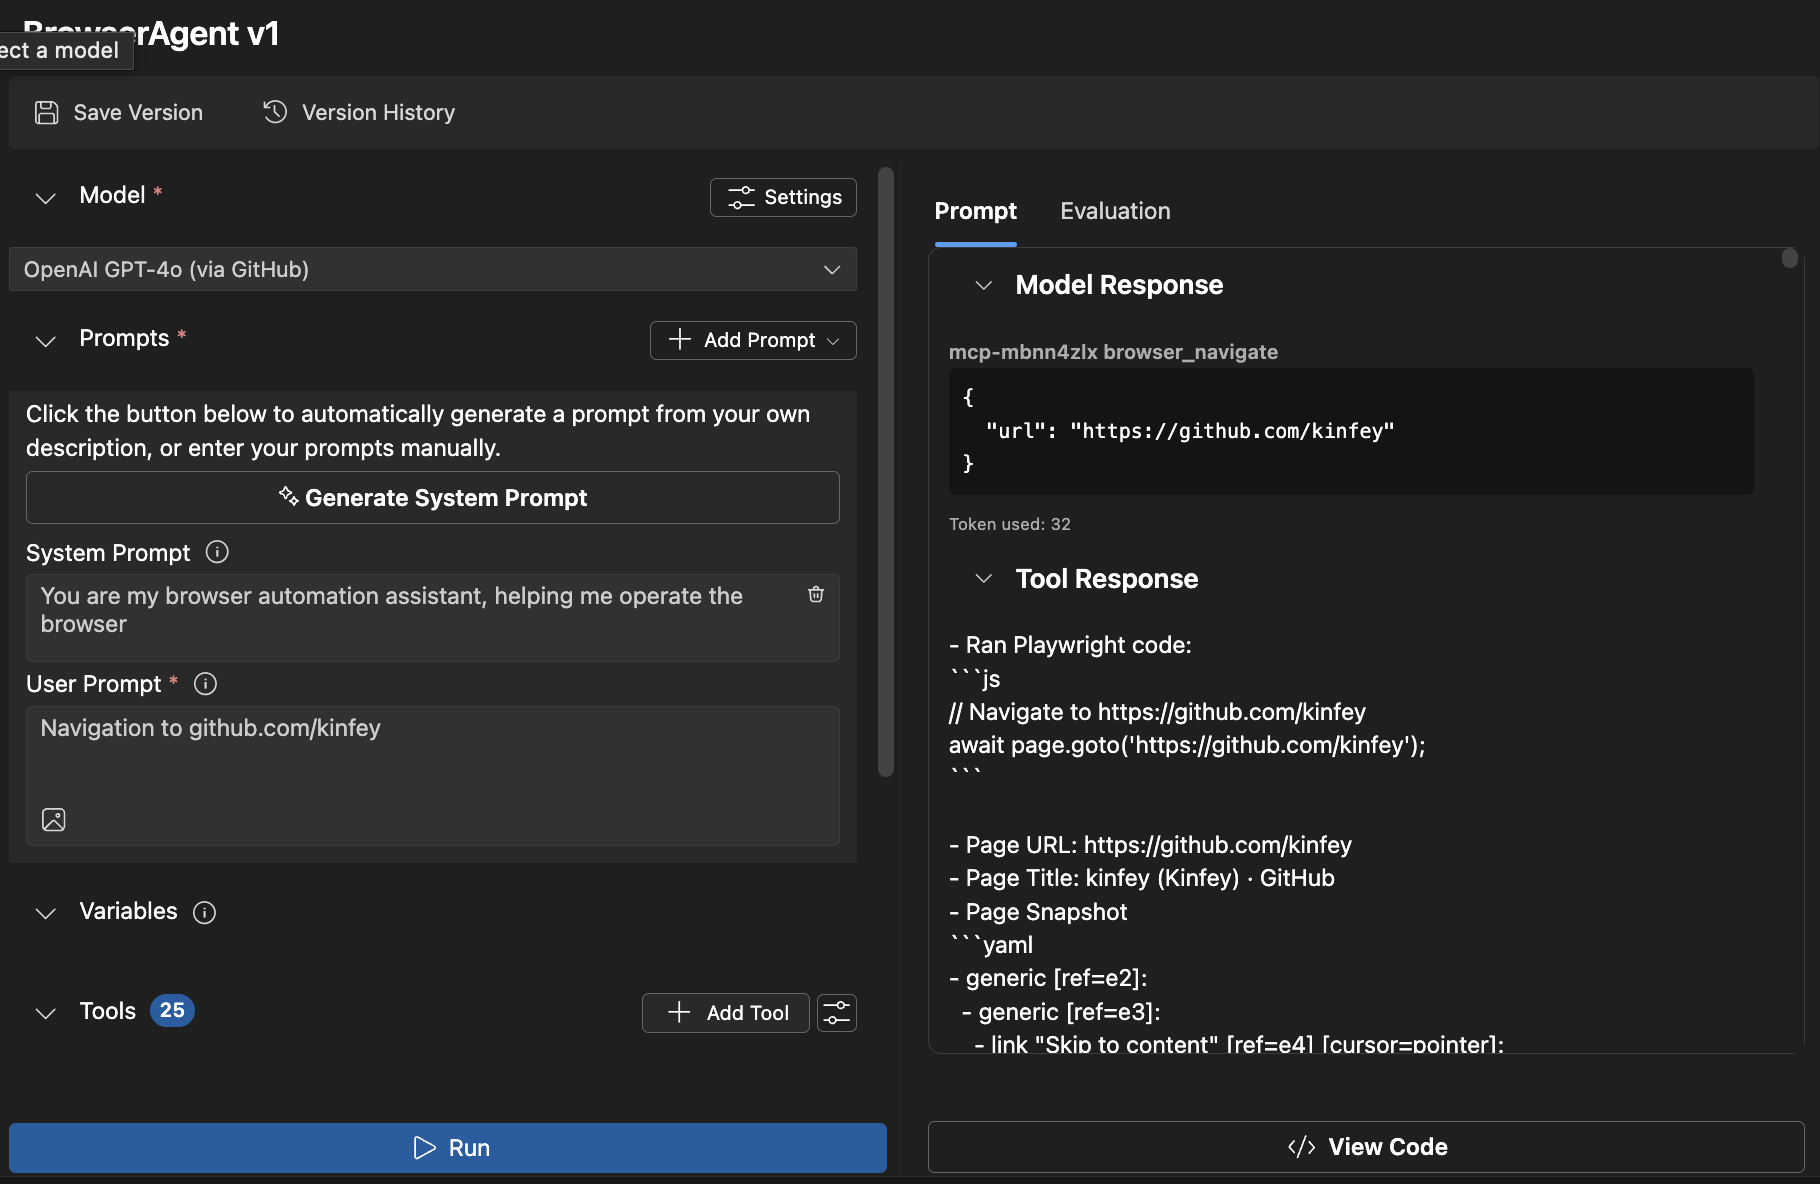Click the info icon beside Variables
Screen dimensions: 1820x1184
click(204, 912)
